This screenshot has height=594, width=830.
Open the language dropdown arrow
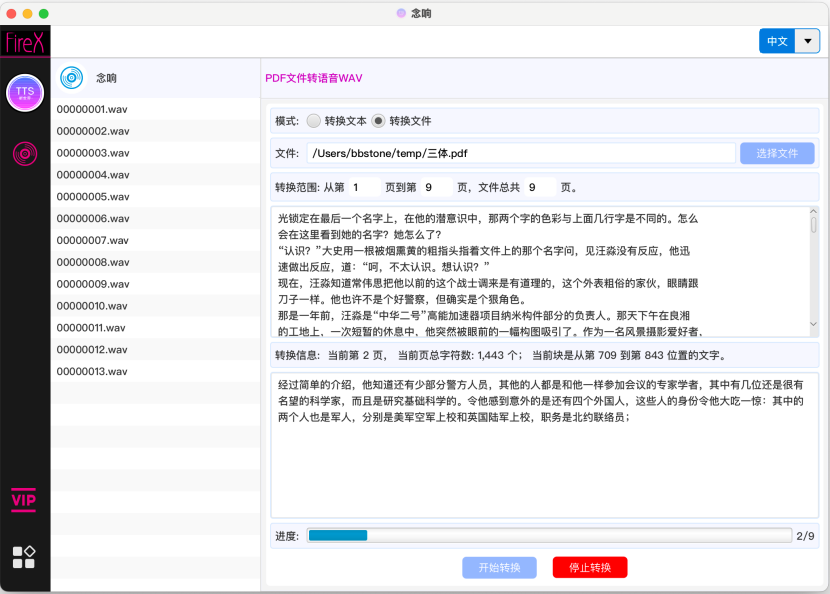(x=808, y=41)
